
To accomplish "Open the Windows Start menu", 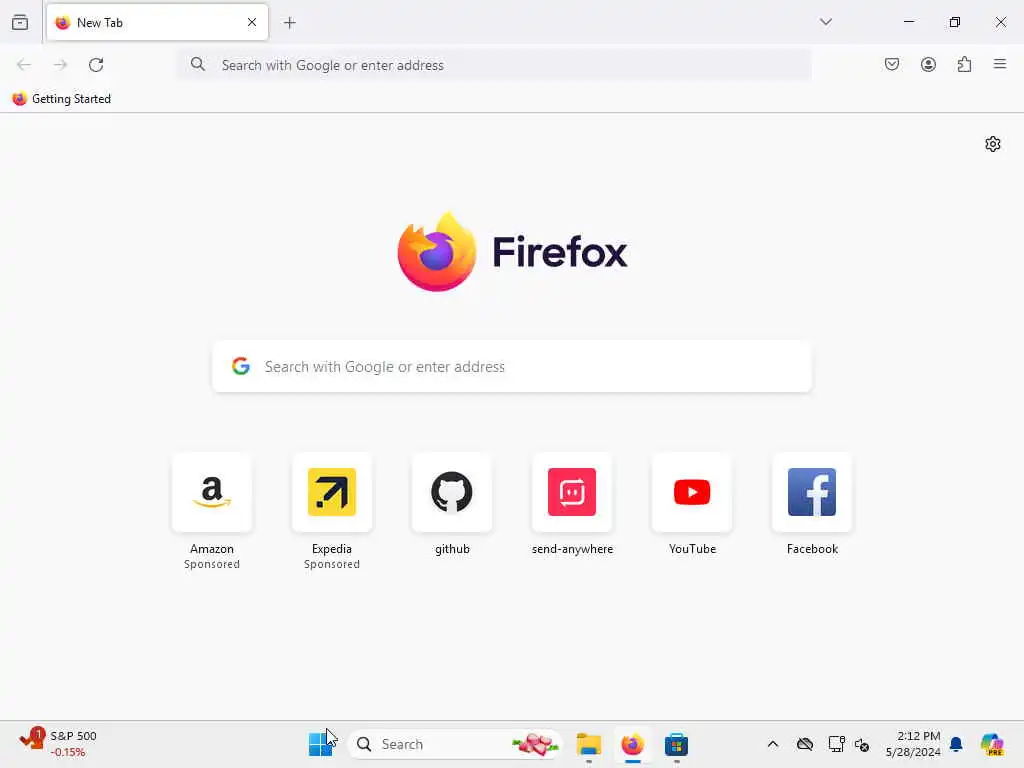I will click(321, 744).
